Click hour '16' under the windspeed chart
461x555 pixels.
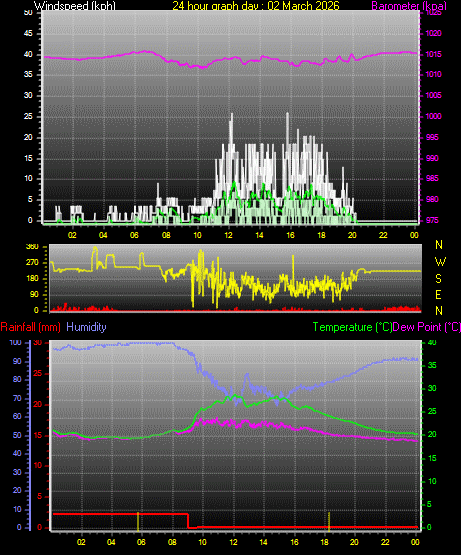[290, 235]
